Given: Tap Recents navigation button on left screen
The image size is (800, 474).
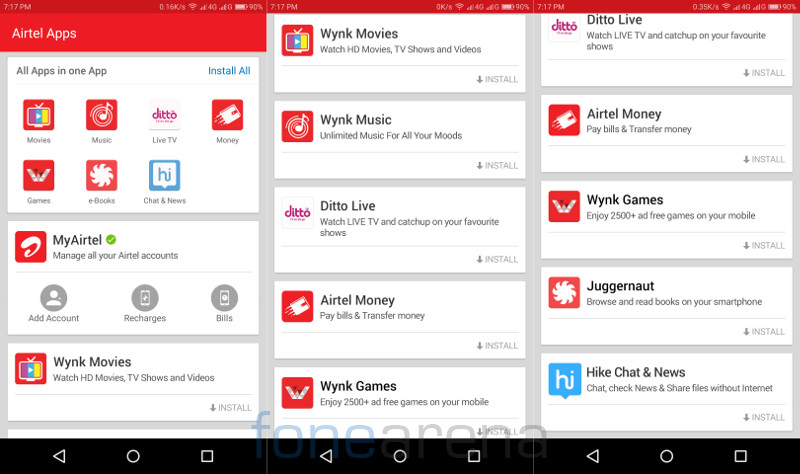Looking at the screenshot, I should 207,456.
